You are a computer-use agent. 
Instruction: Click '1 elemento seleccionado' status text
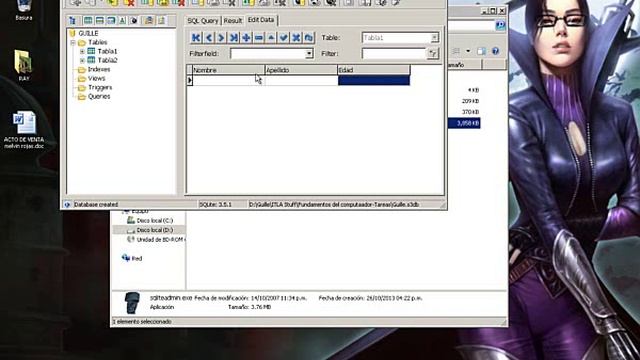(x=142, y=322)
